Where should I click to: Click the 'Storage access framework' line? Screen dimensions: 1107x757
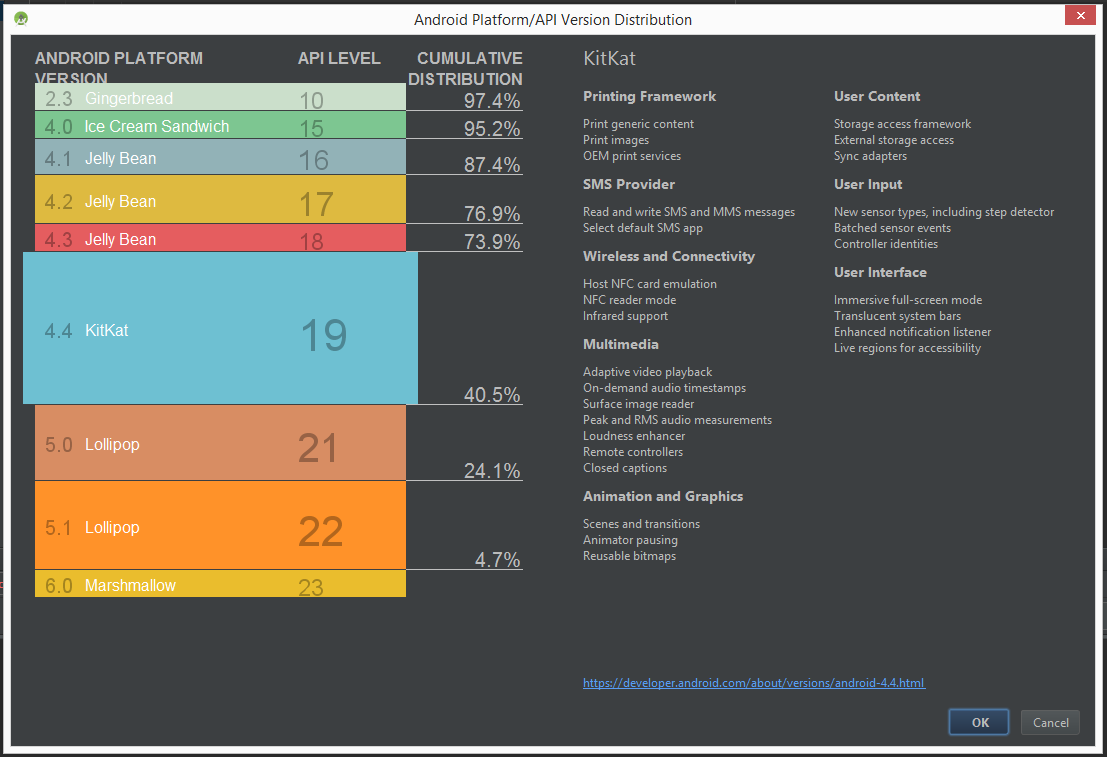(x=902, y=124)
